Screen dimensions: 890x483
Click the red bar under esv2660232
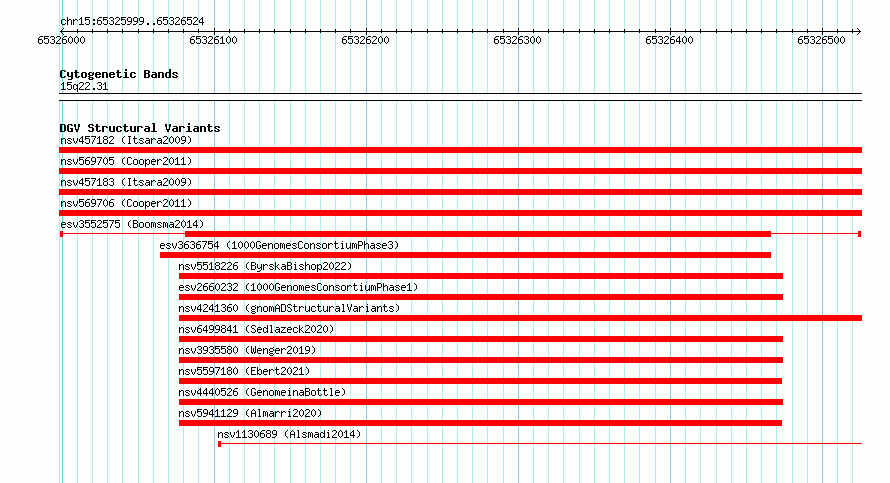tap(481, 297)
